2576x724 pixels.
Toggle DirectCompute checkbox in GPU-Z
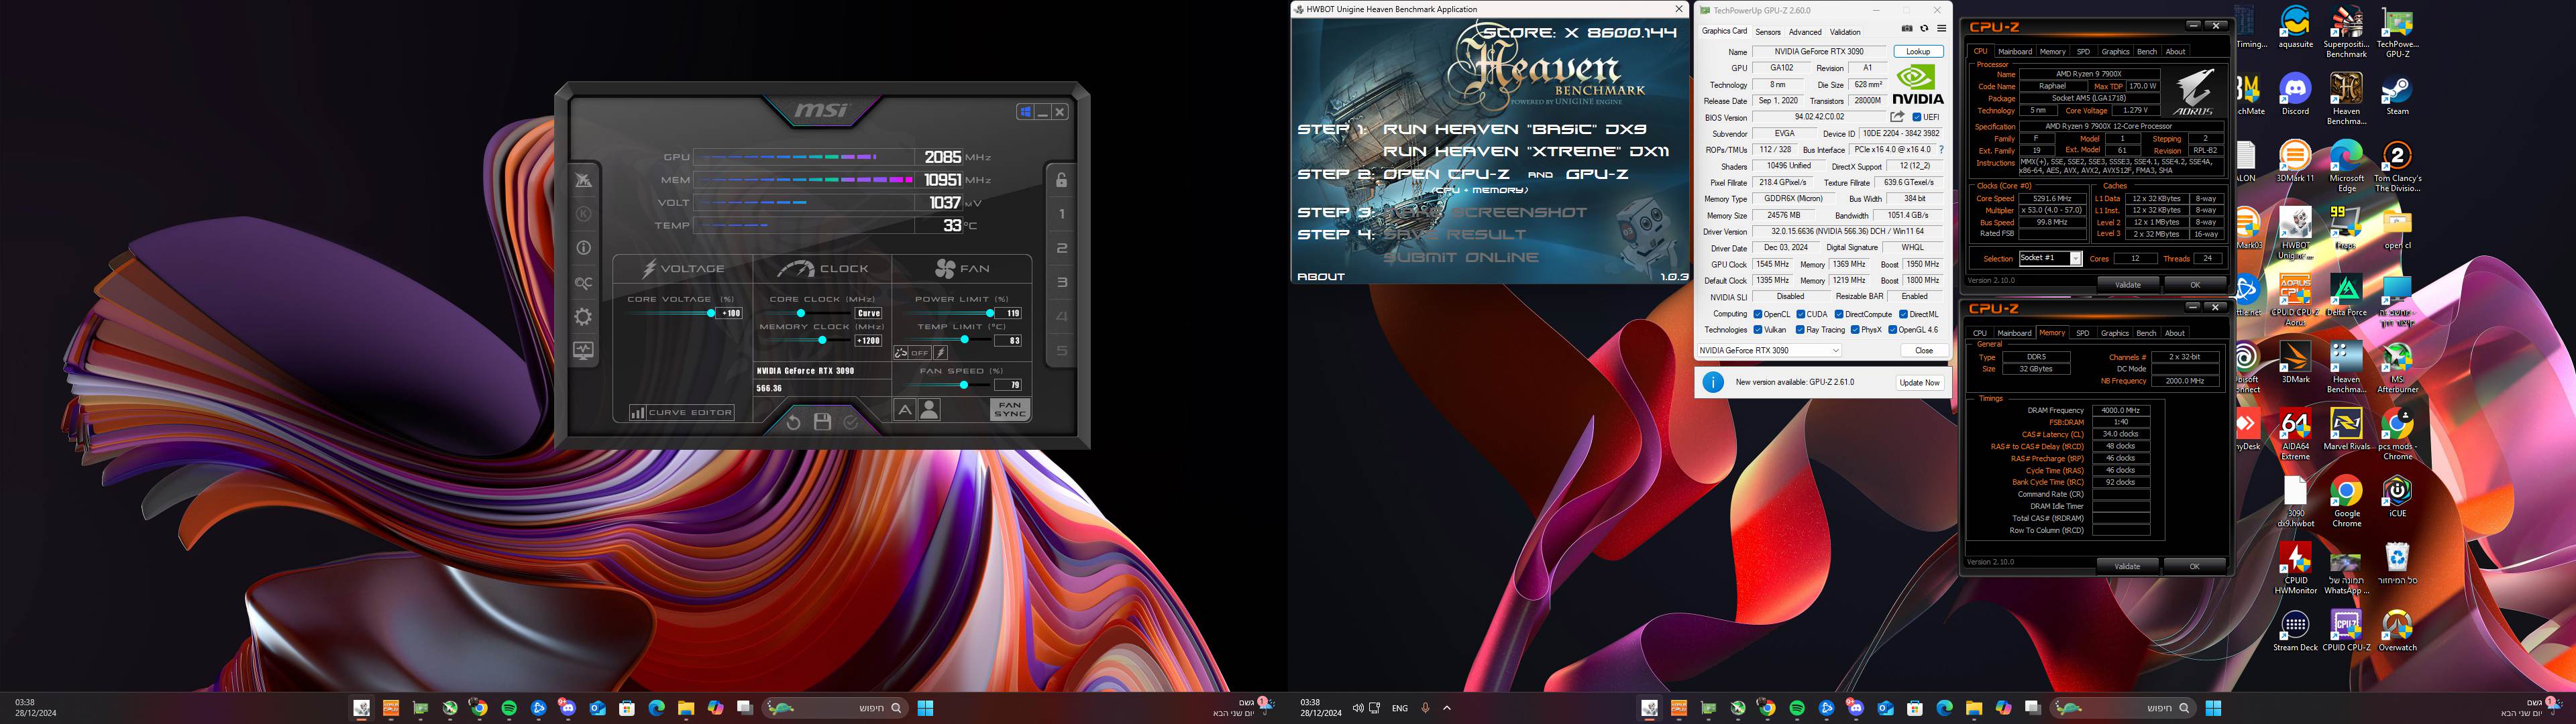(1838, 314)
